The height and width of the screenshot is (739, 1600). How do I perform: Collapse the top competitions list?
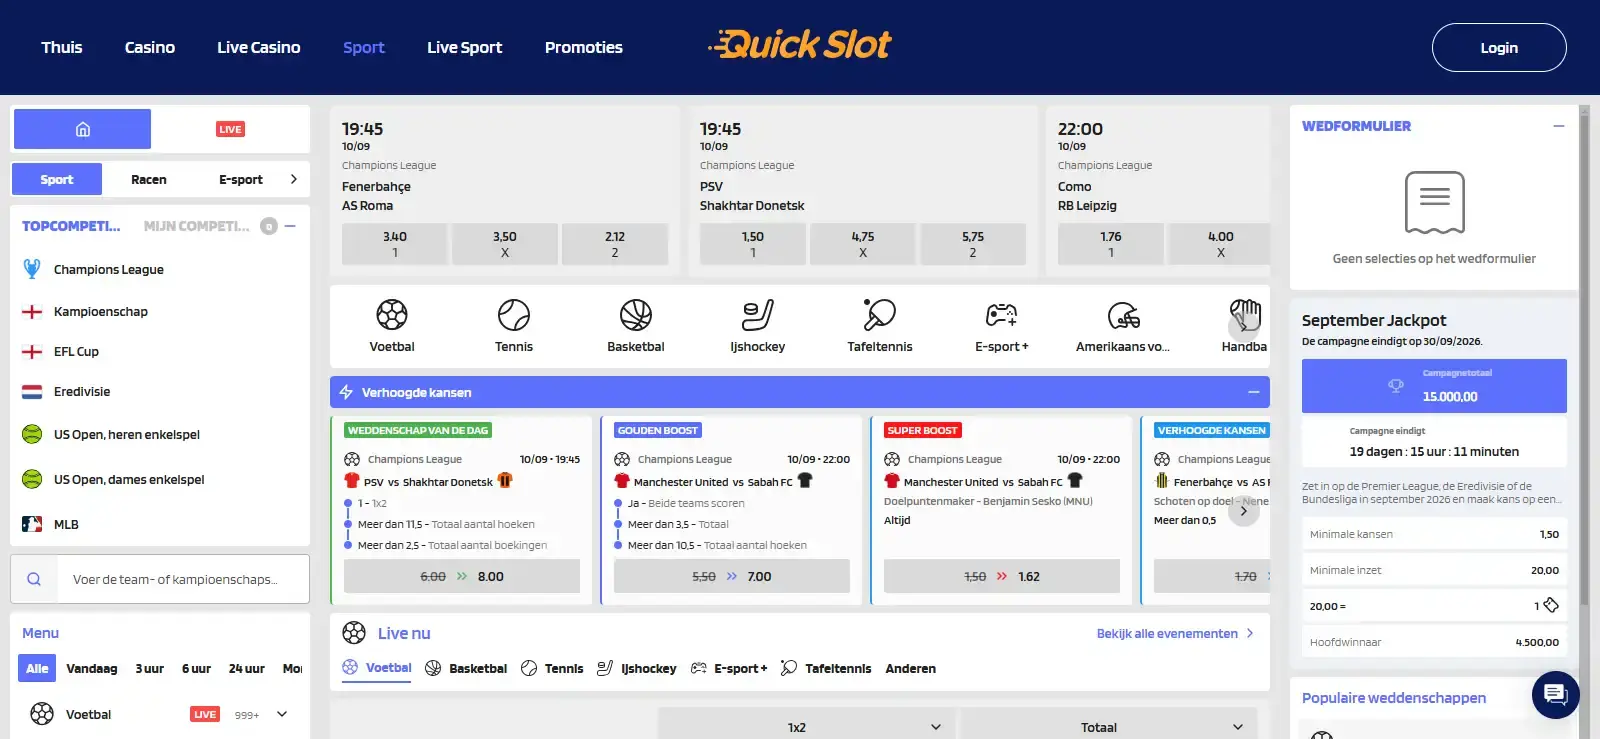[290, 226]
